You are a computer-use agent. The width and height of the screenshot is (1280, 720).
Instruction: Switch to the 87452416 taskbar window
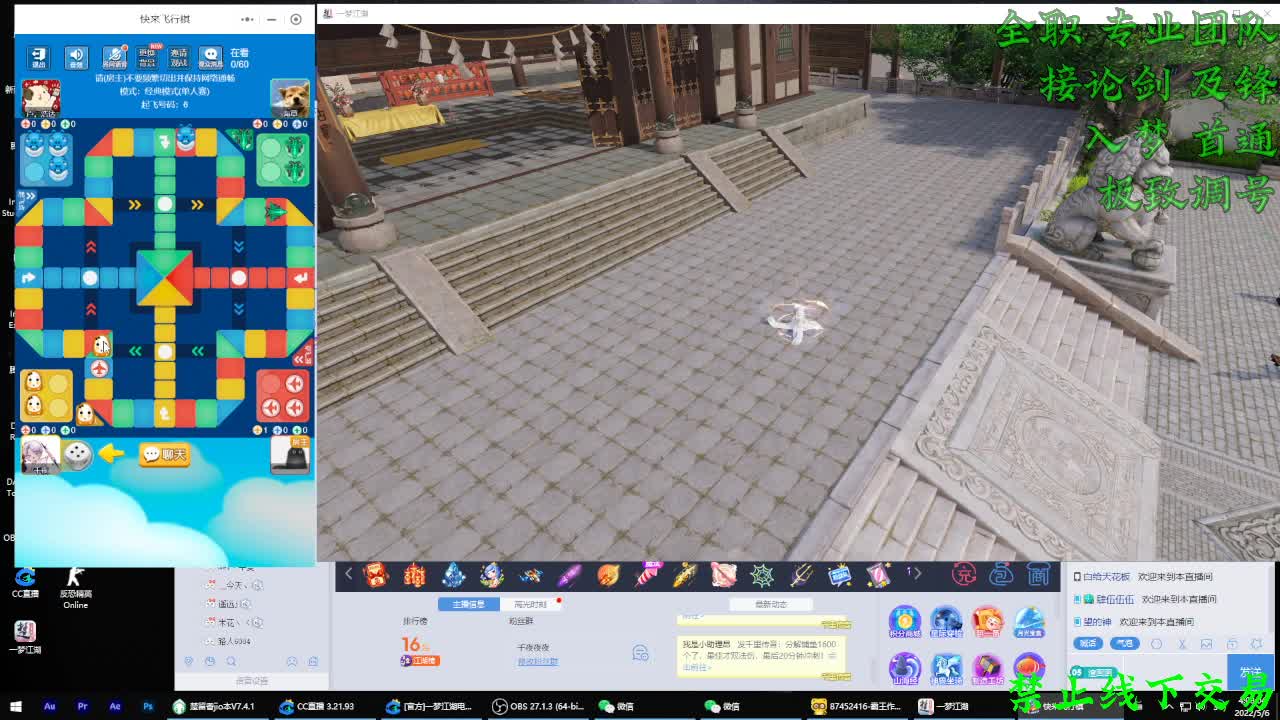[858, 706]
